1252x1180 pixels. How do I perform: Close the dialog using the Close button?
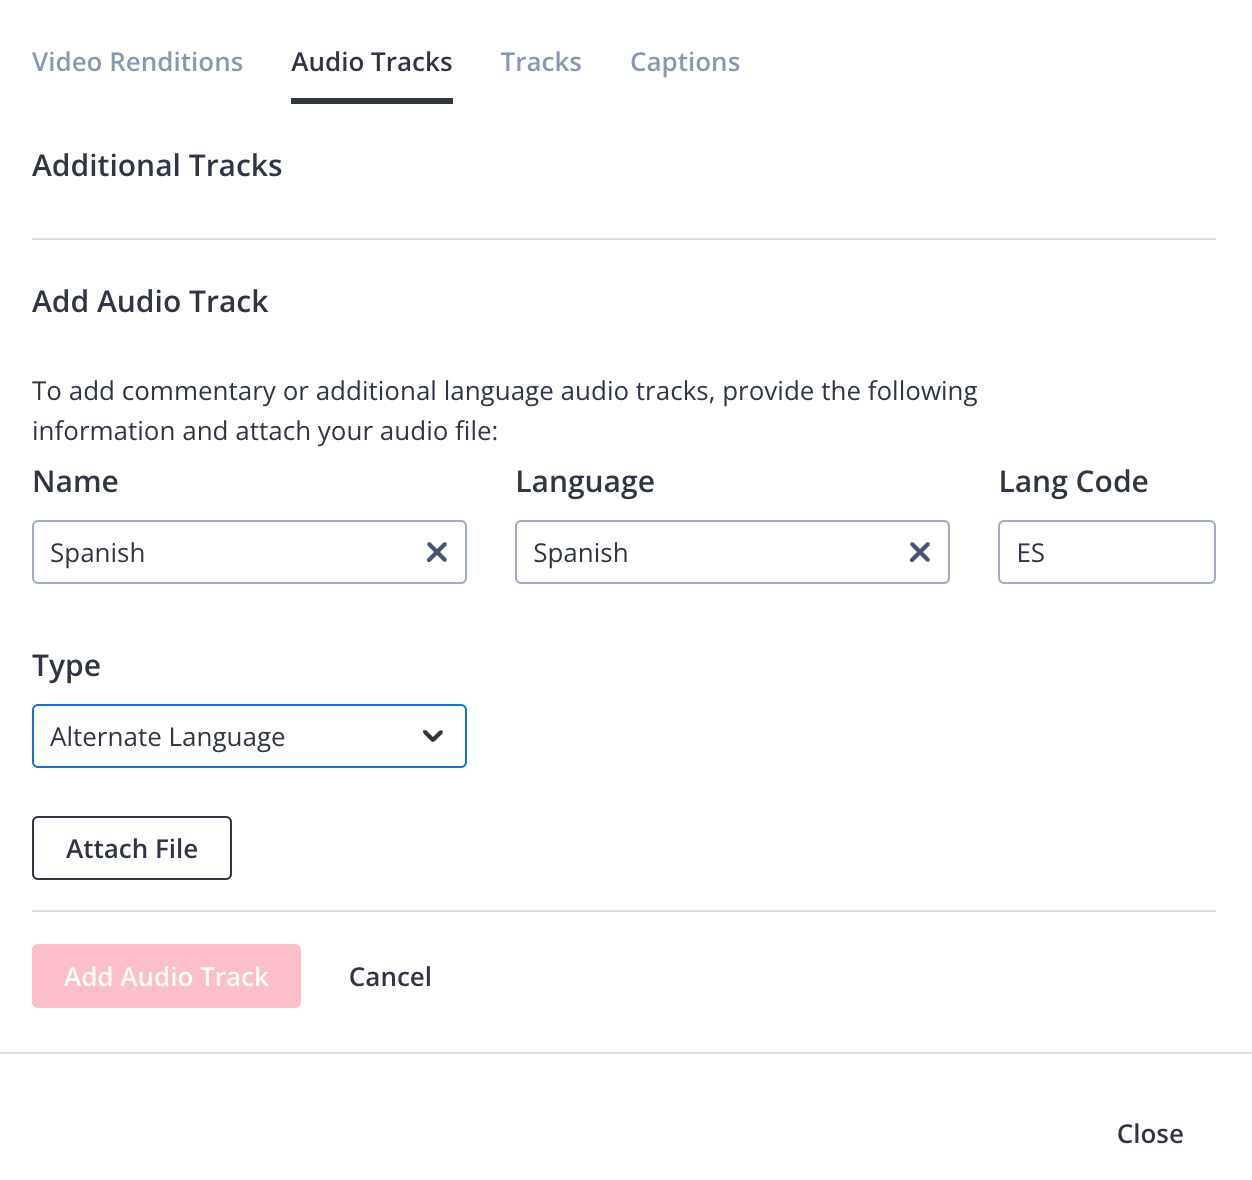click(x=1150, y=1133)
